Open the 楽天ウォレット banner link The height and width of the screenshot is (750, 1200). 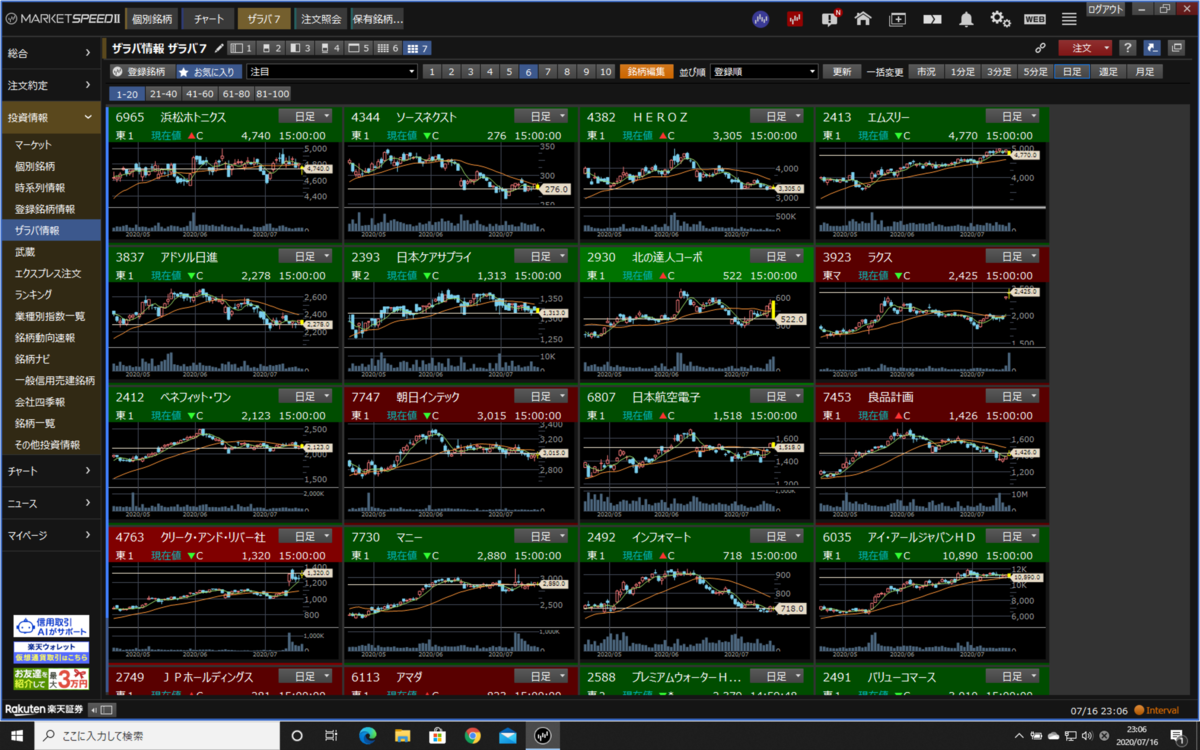[x=51, y=652]
